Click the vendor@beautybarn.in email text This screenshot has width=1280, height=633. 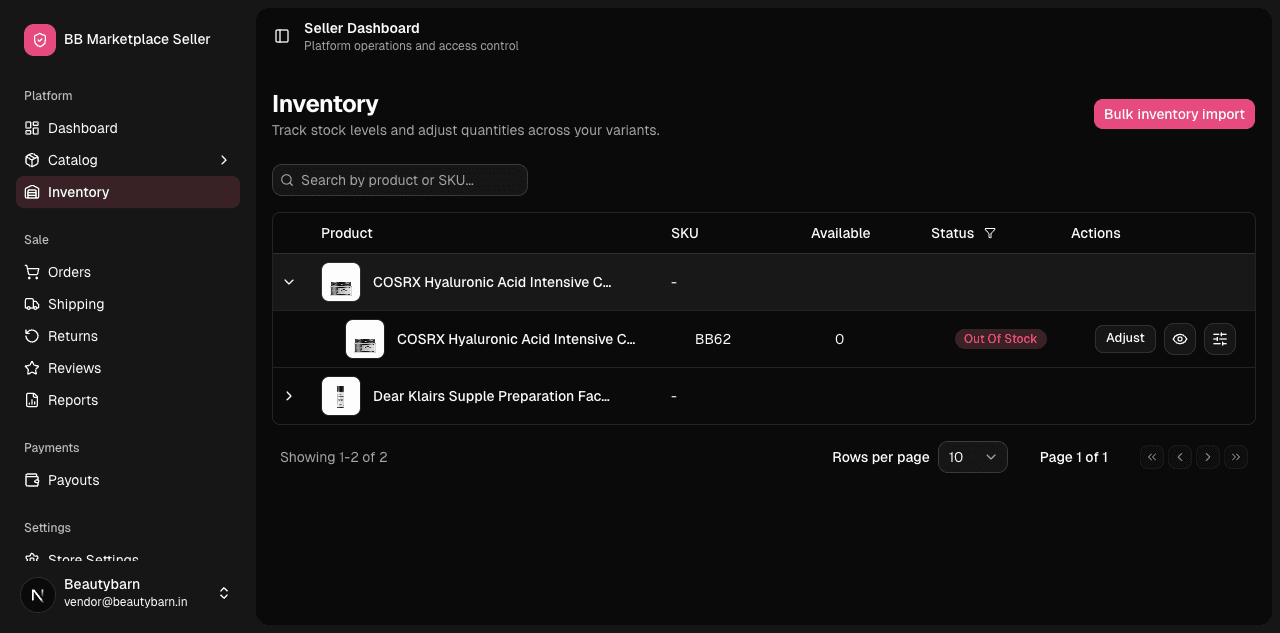pos(126,602)
